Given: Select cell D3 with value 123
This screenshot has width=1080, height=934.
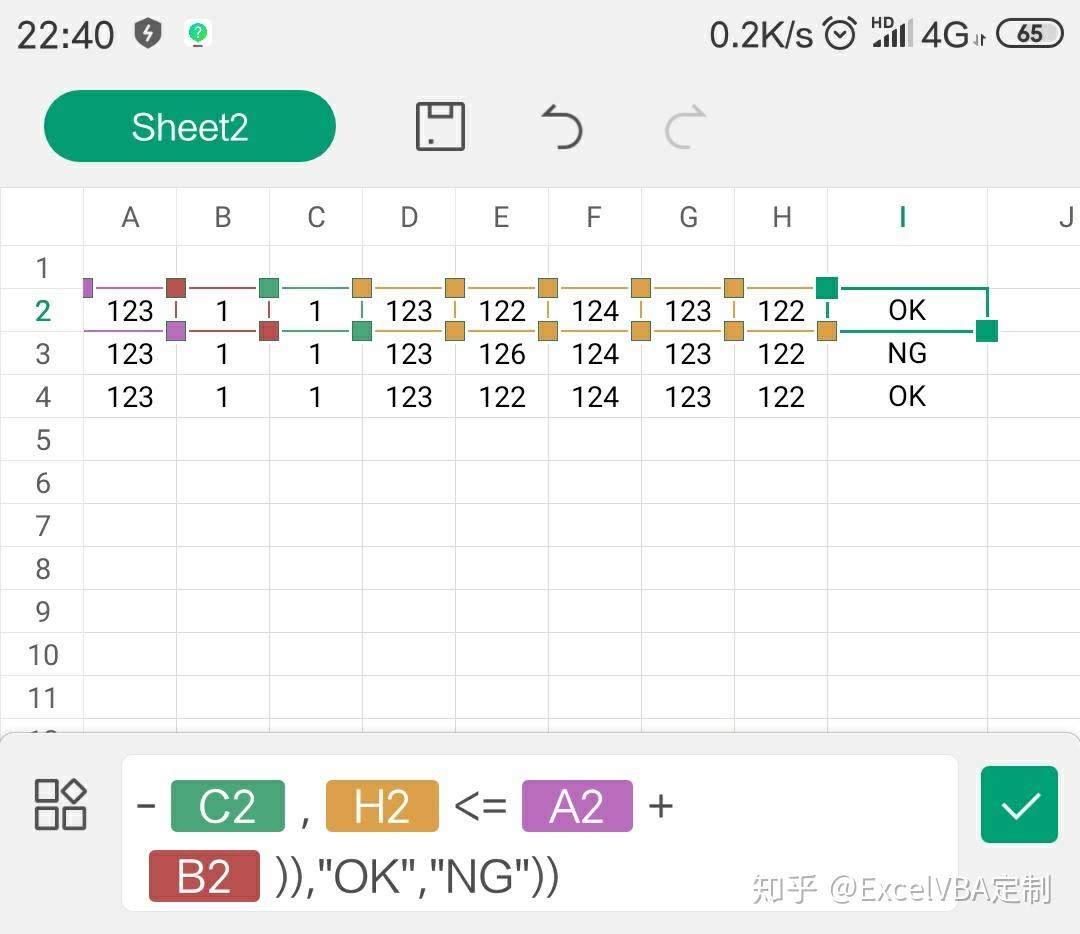Looking at the screenshot, I should click(x=409, y=353).
